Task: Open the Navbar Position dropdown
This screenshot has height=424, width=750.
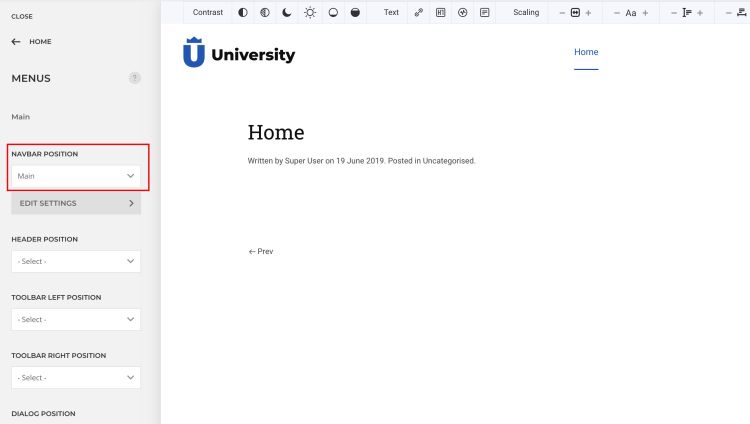Action: coord(76,176)
